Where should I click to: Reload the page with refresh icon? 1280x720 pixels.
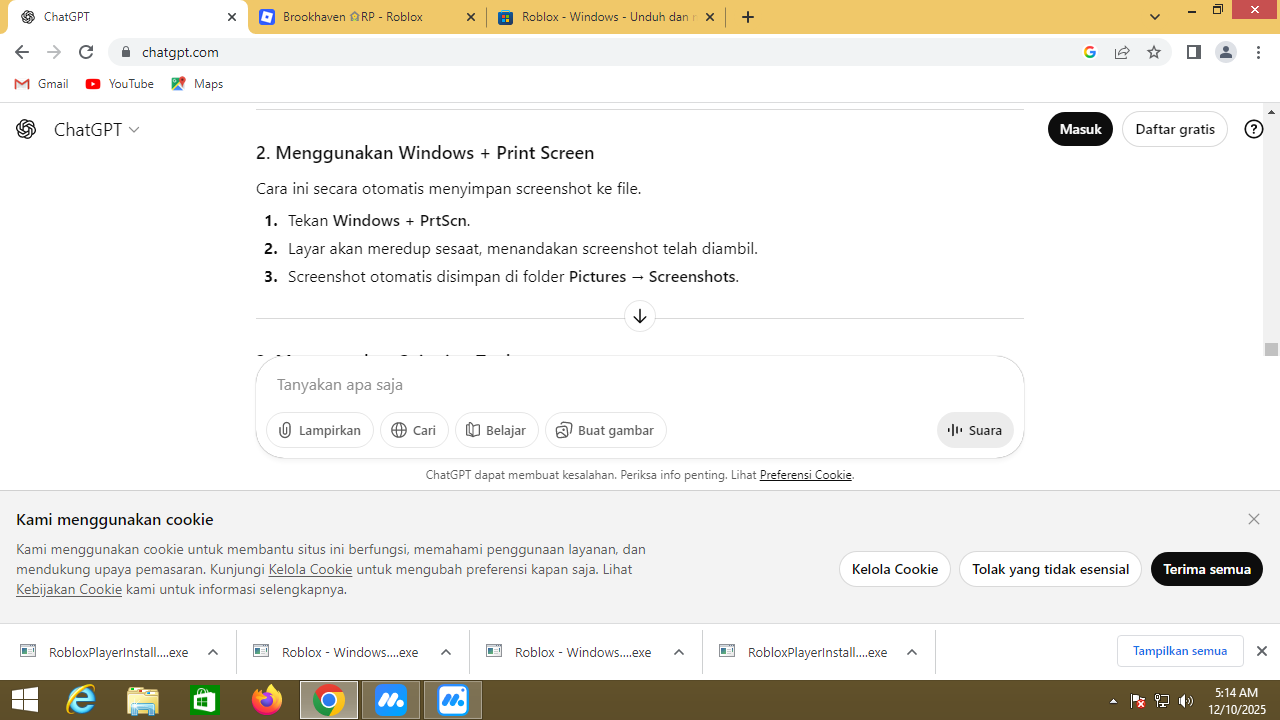(x=86, y=52)
